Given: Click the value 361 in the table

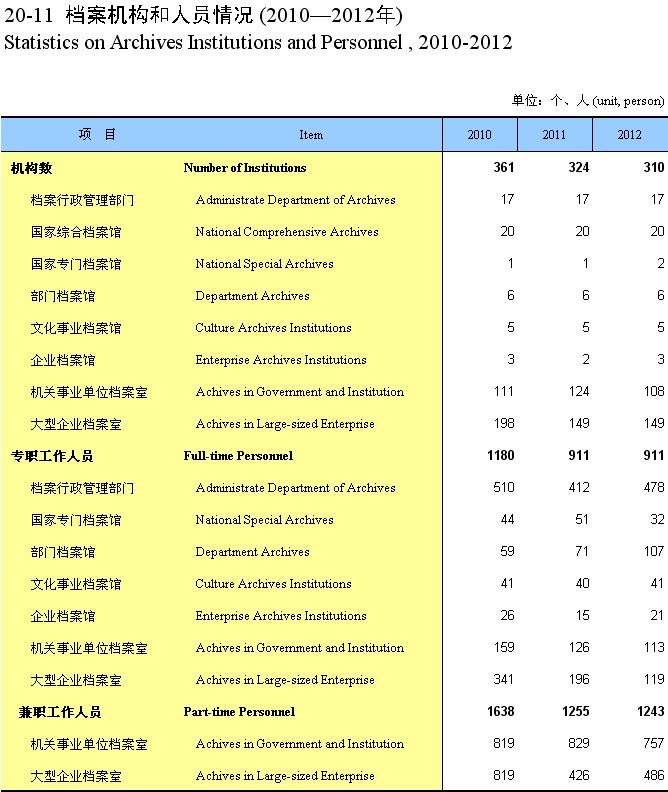Looking at the screenshot, I should click(504, 167).
